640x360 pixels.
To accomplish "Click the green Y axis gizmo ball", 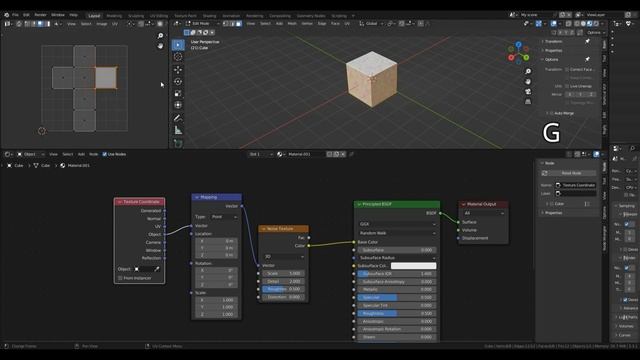I will 527,58.
